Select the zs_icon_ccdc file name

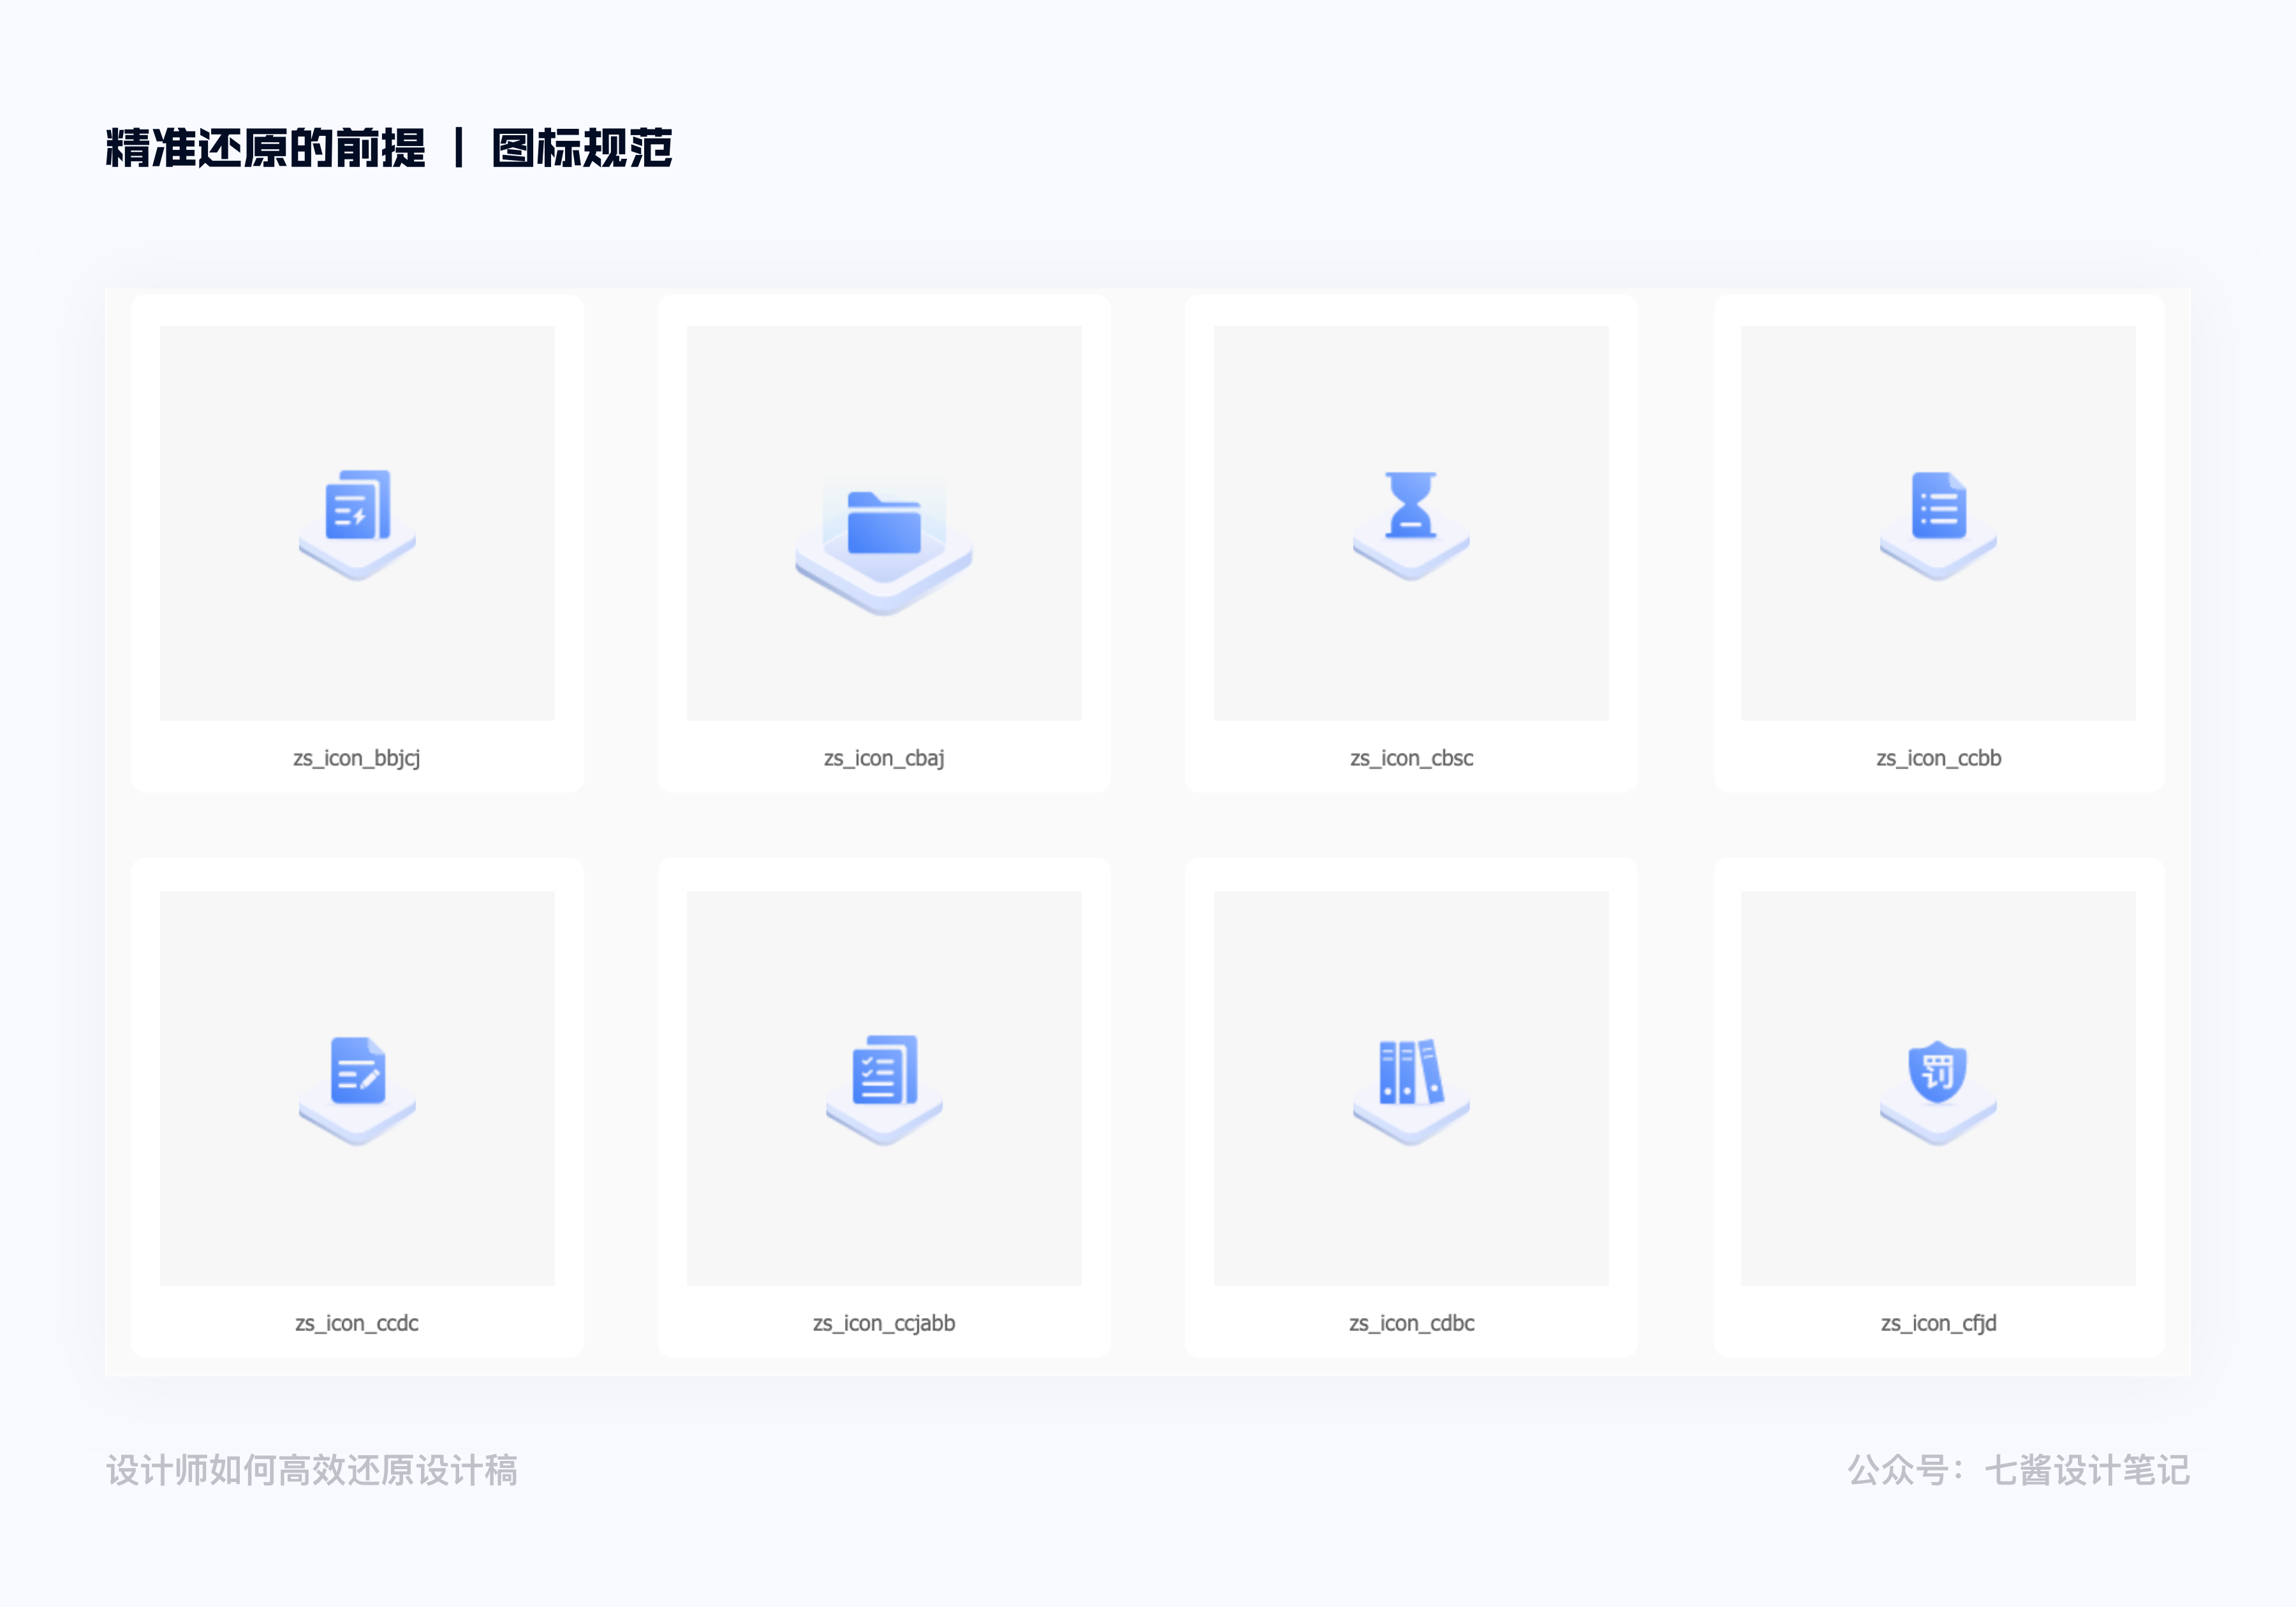(357, 1323)
